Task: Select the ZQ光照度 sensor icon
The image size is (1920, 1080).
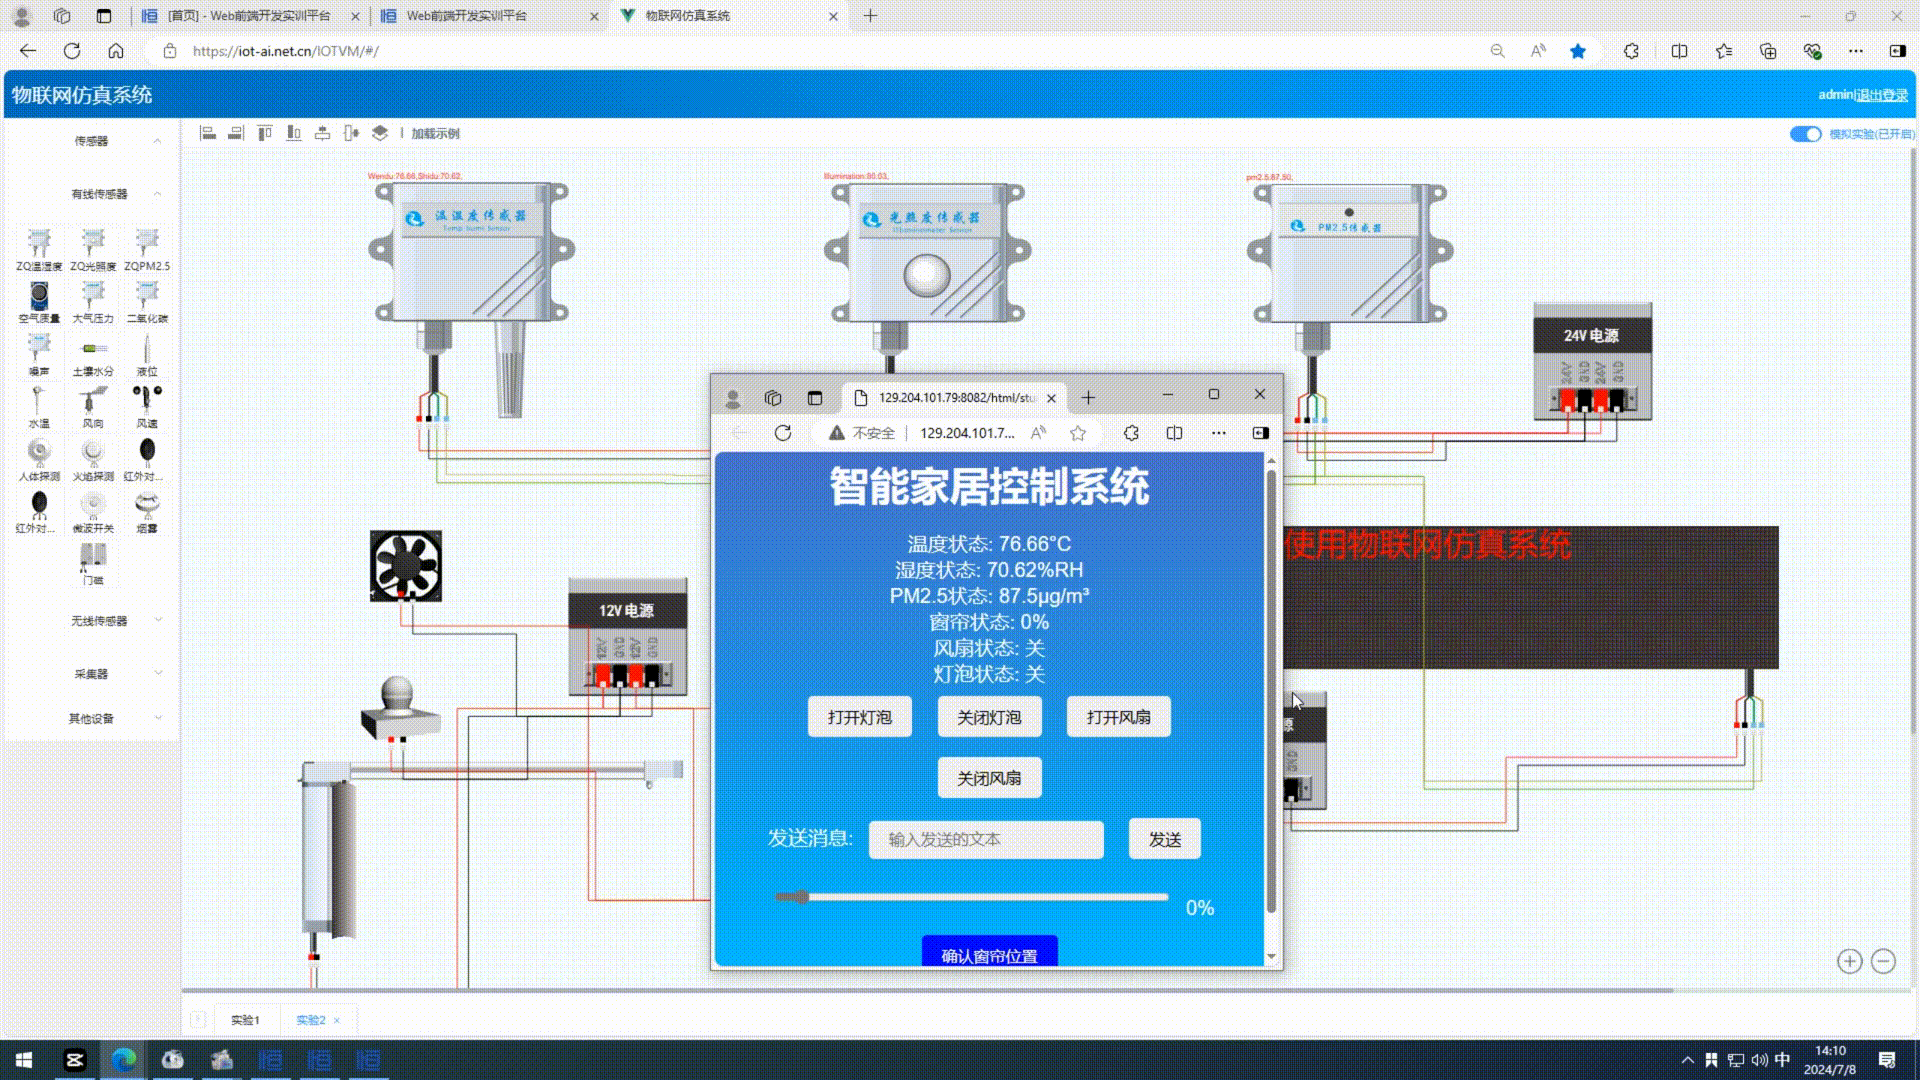Action: [93, 243]
